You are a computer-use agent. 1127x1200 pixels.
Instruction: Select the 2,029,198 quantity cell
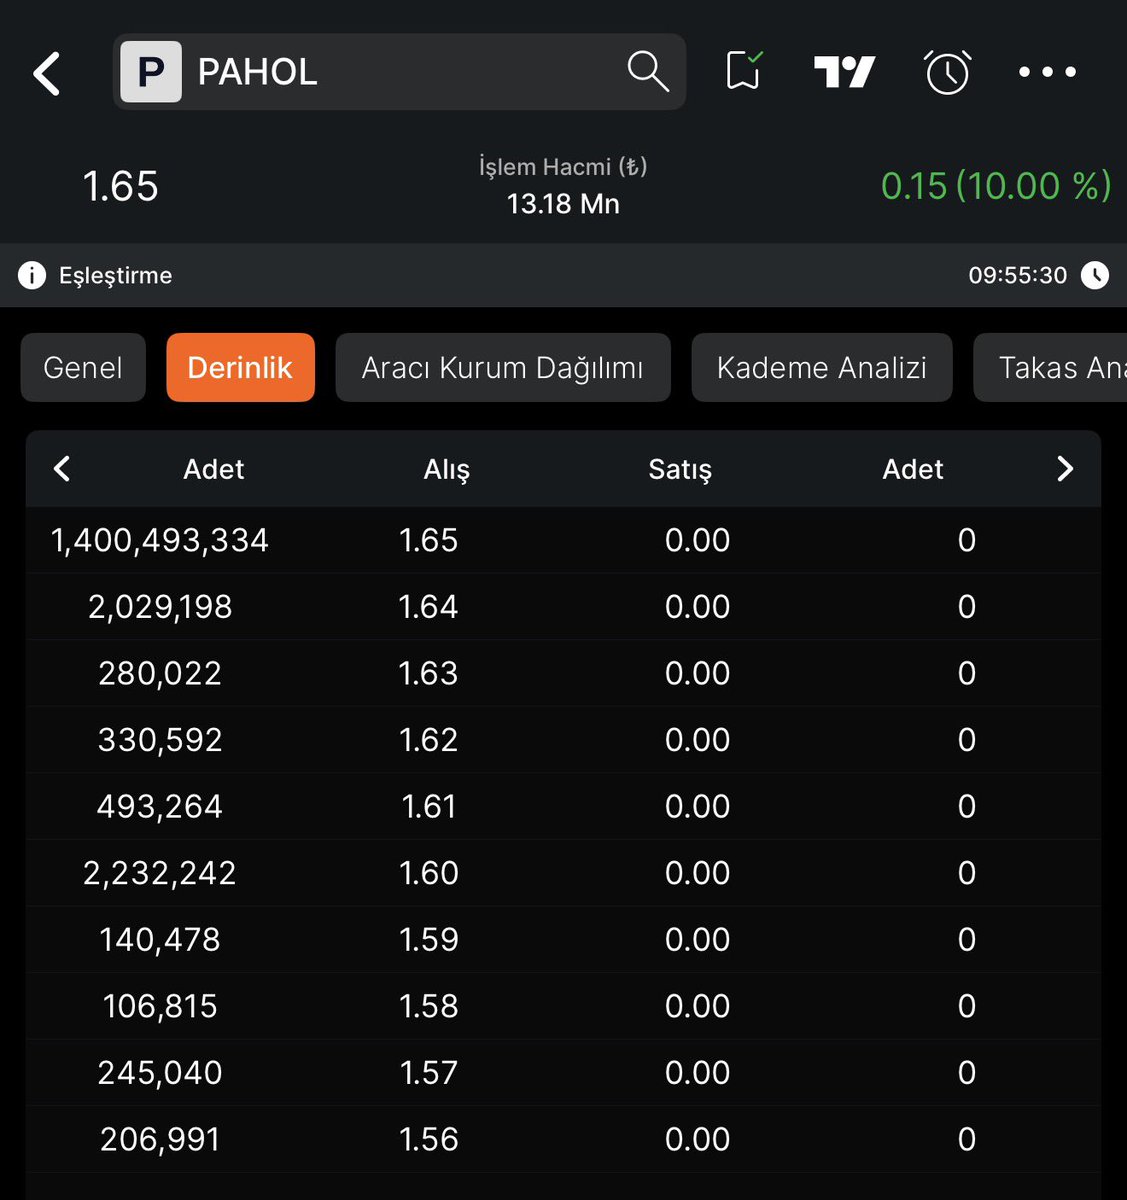pyautogui.click(x=160, y=607)
